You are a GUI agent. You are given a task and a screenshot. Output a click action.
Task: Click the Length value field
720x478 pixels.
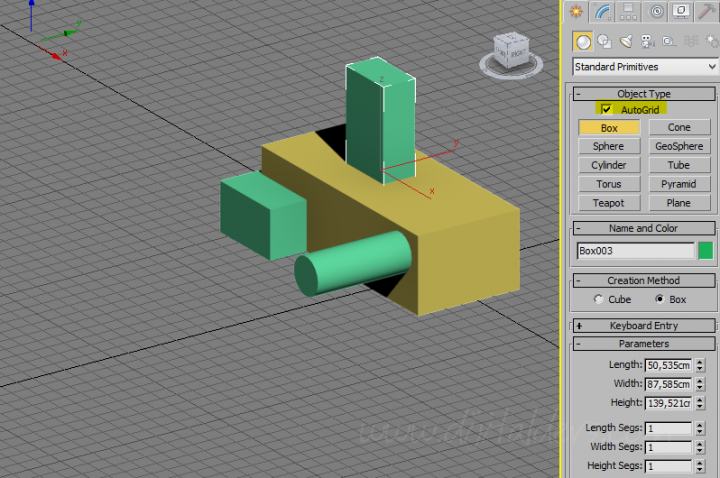click(x=668, y=366)
